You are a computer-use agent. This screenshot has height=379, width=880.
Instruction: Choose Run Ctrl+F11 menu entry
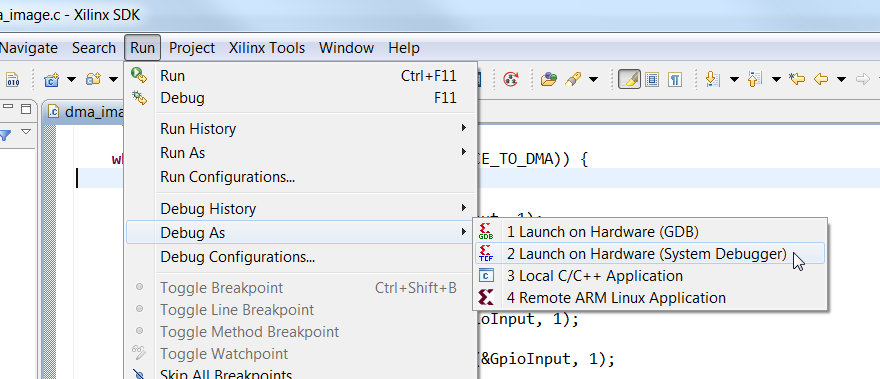pyautogui.click(x=301, y=76)
